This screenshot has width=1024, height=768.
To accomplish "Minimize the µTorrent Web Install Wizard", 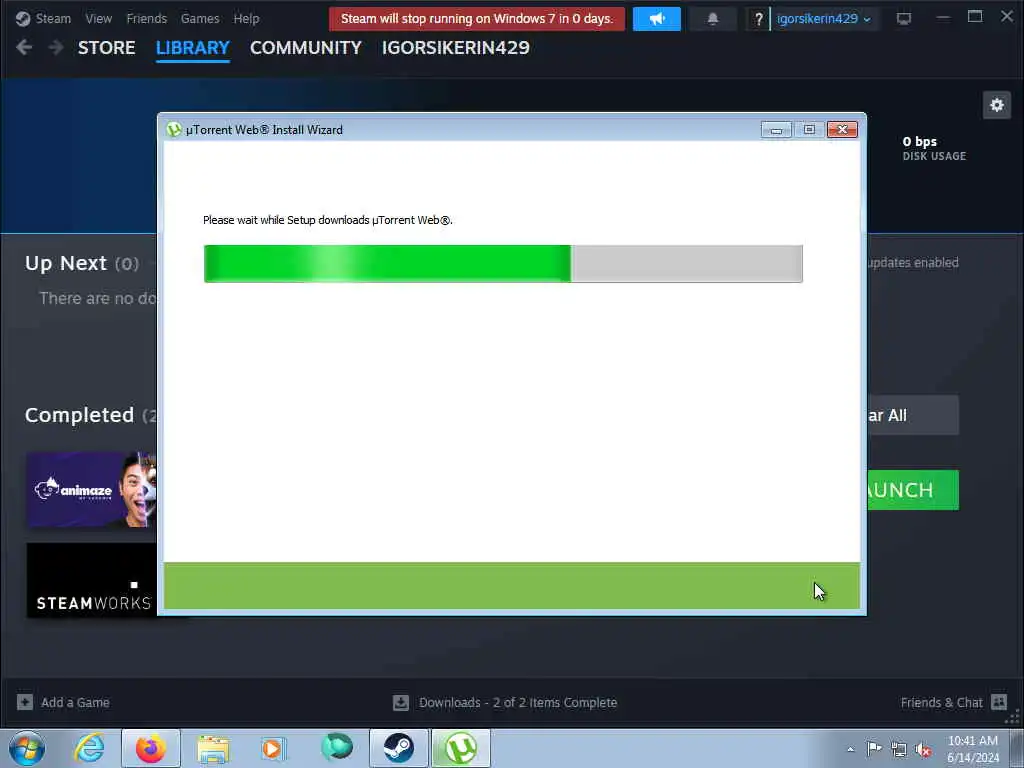I will point(776,130).
